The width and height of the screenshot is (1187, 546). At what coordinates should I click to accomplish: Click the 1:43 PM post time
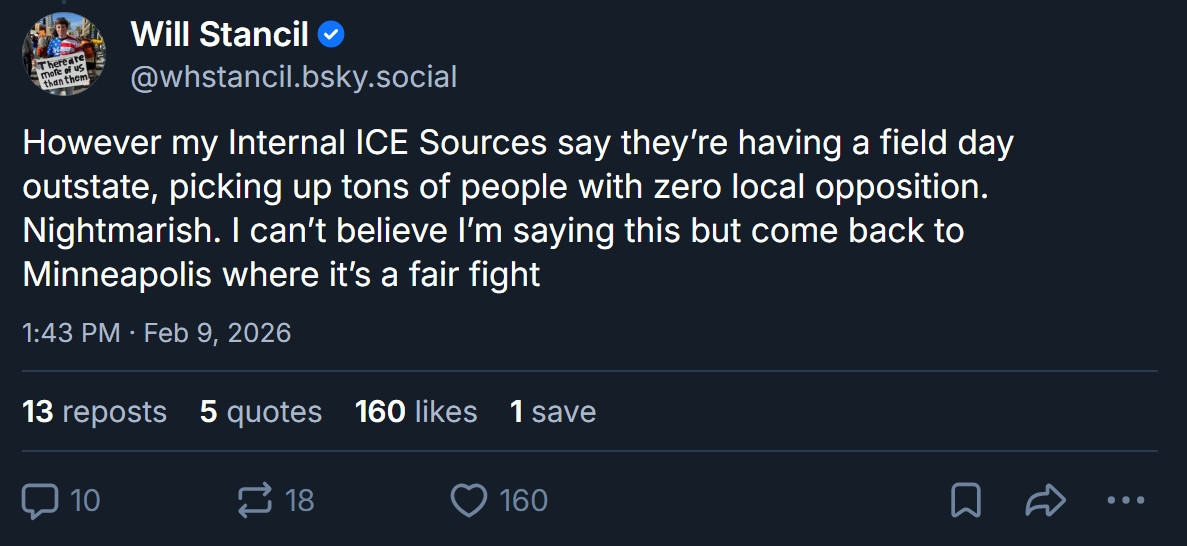point(71,332)
